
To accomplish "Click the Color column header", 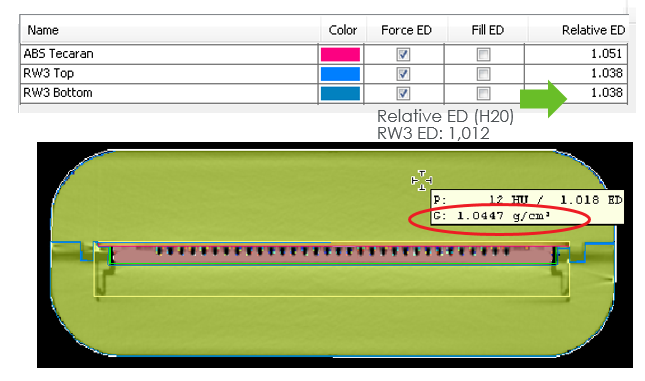I will click(343, 30).
